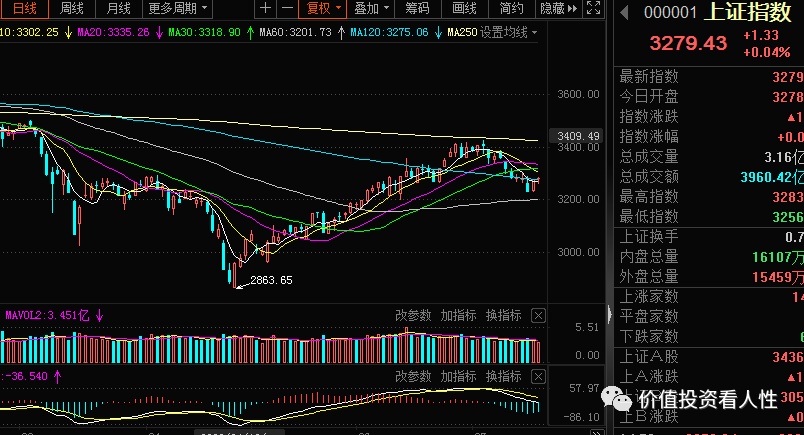
Task: Click the MA120 value label
Action: (389, 32)
